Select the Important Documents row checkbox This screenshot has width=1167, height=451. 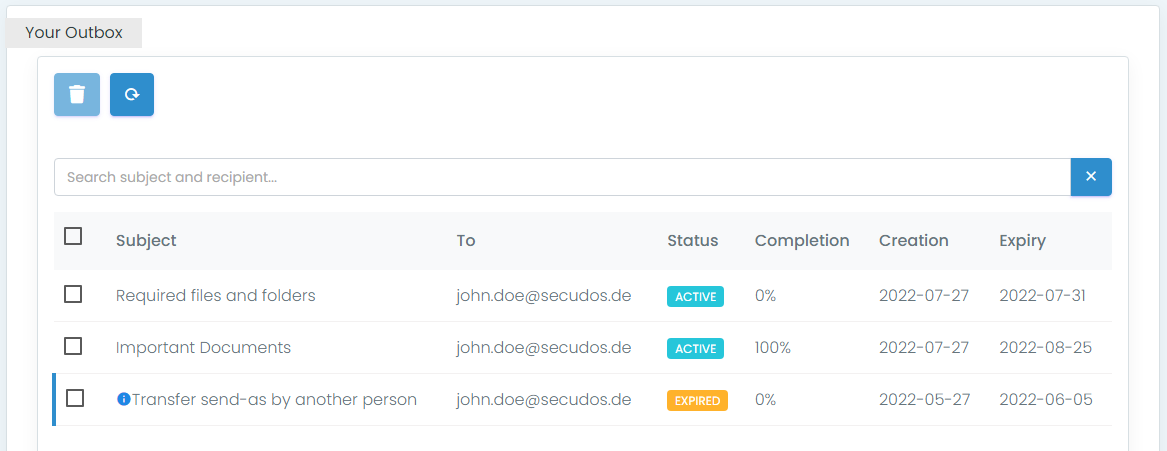pos(73,346)
